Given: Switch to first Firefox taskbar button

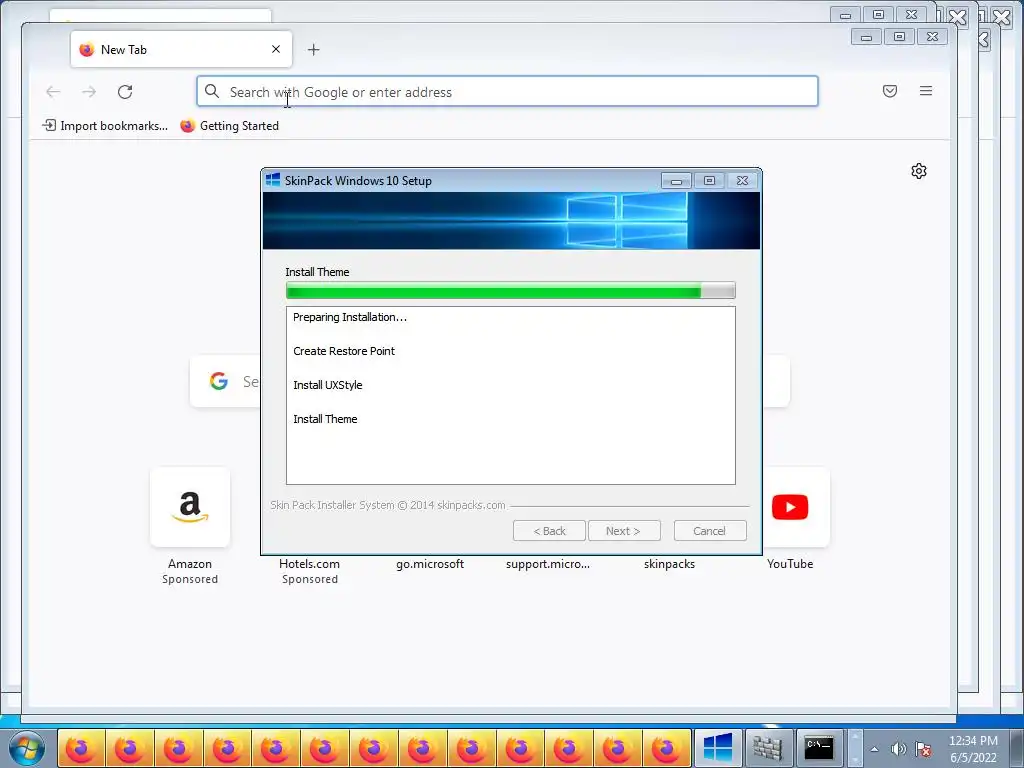Looking at the screenshot, I should pyautogui.click(x=81, y=748).
